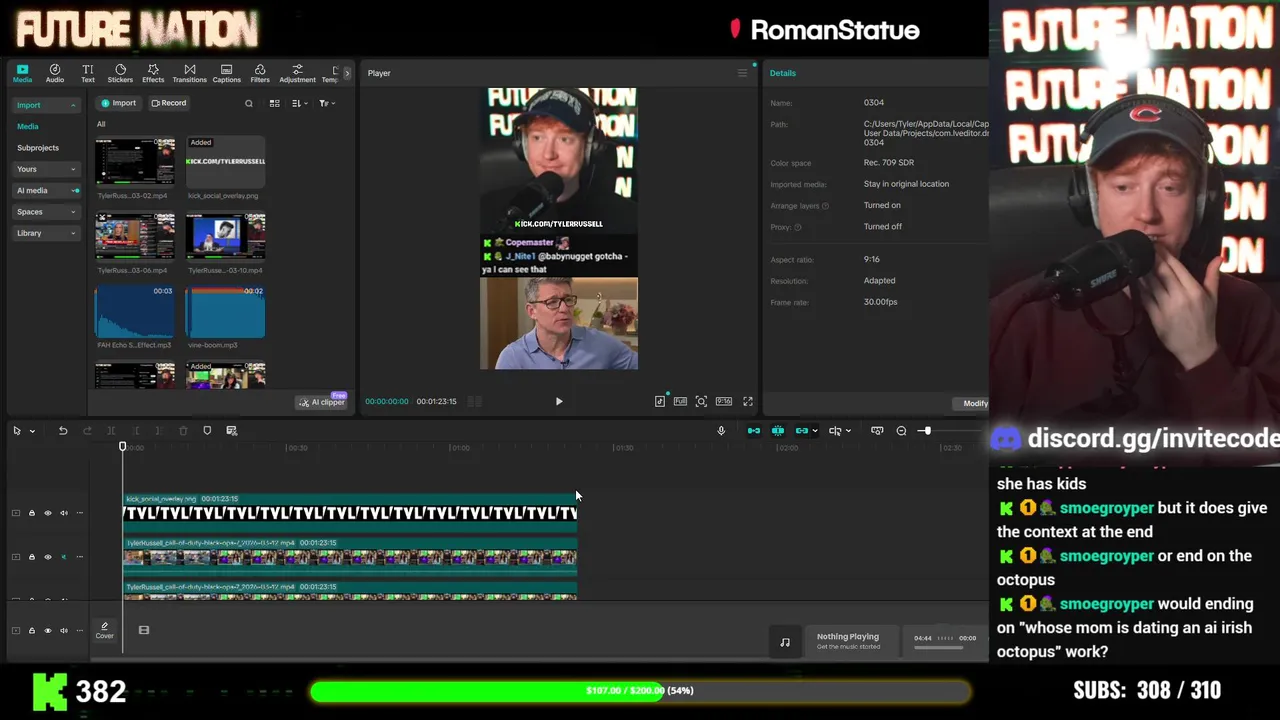Select the kick_social_overlay.png thumbnail
The width and height of the screenshot is (1280, 720).
click(x=225, y=161)
